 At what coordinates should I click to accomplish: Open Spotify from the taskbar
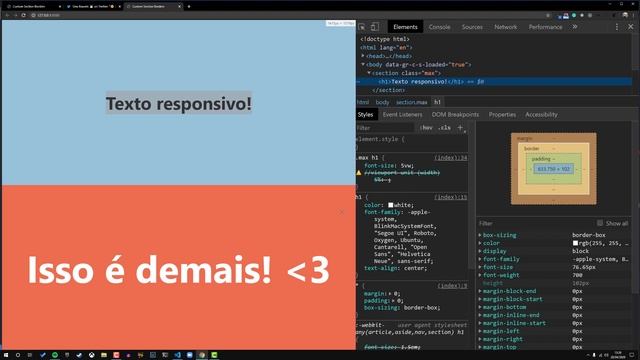point(55,355)
